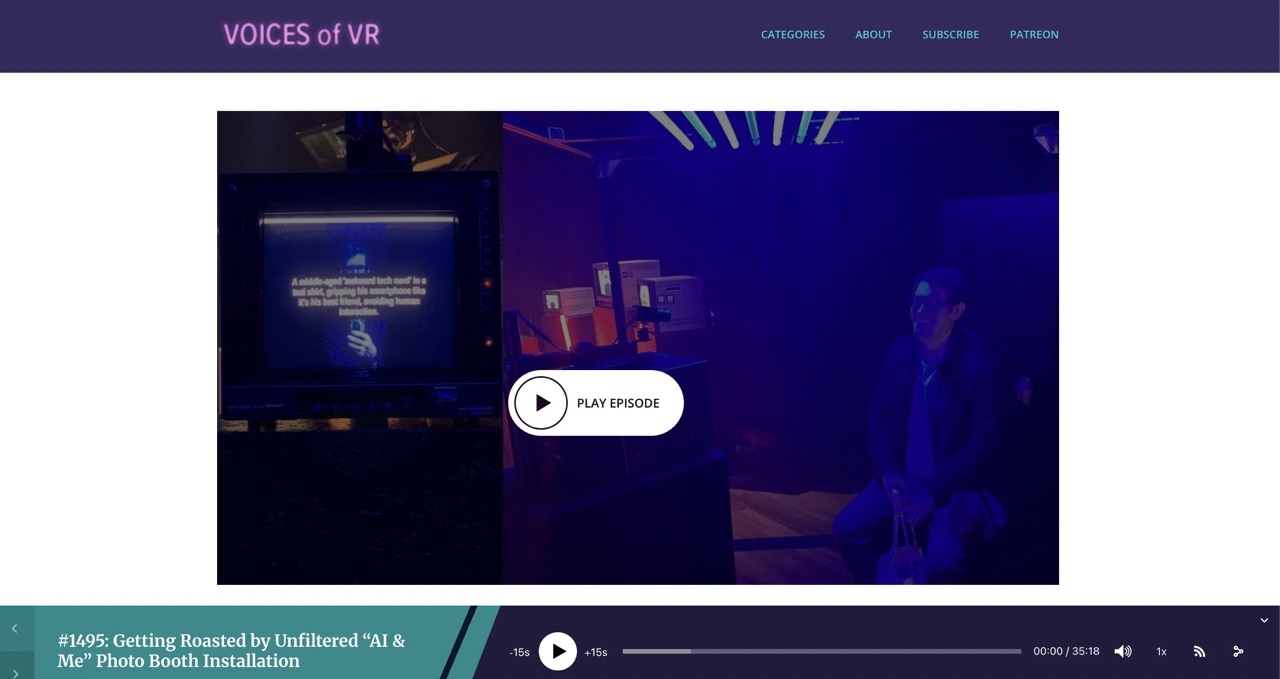This screenshot has height=679, width=1280.
Task: Go to the SUBSCRIBE page
Action: pos(950,34)
